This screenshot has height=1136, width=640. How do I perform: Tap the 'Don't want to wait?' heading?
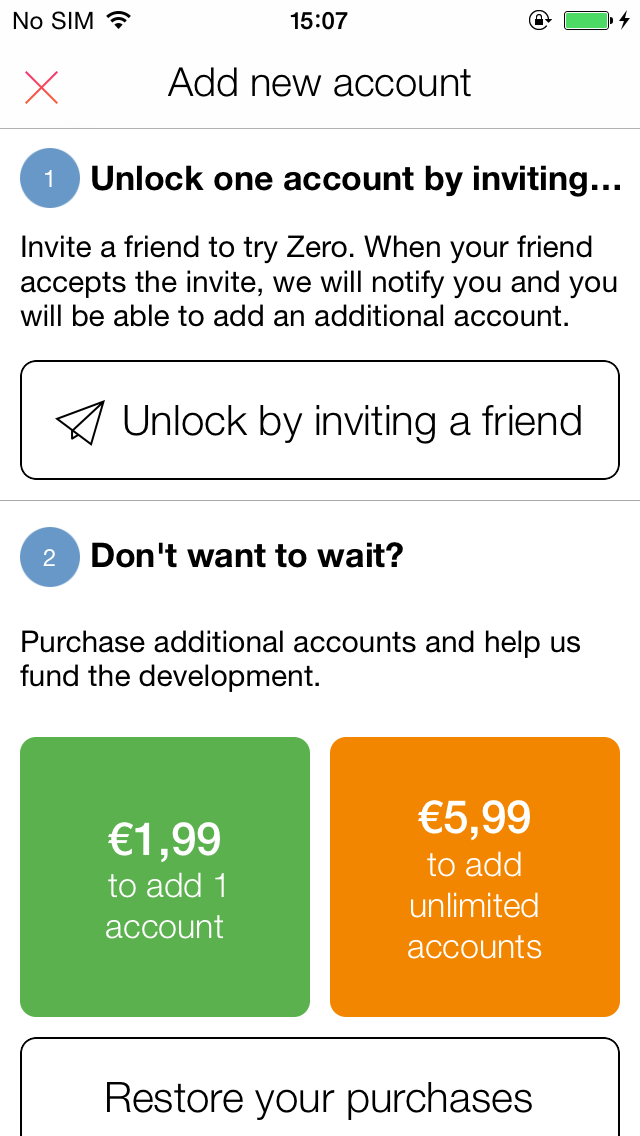pos(246,556)
